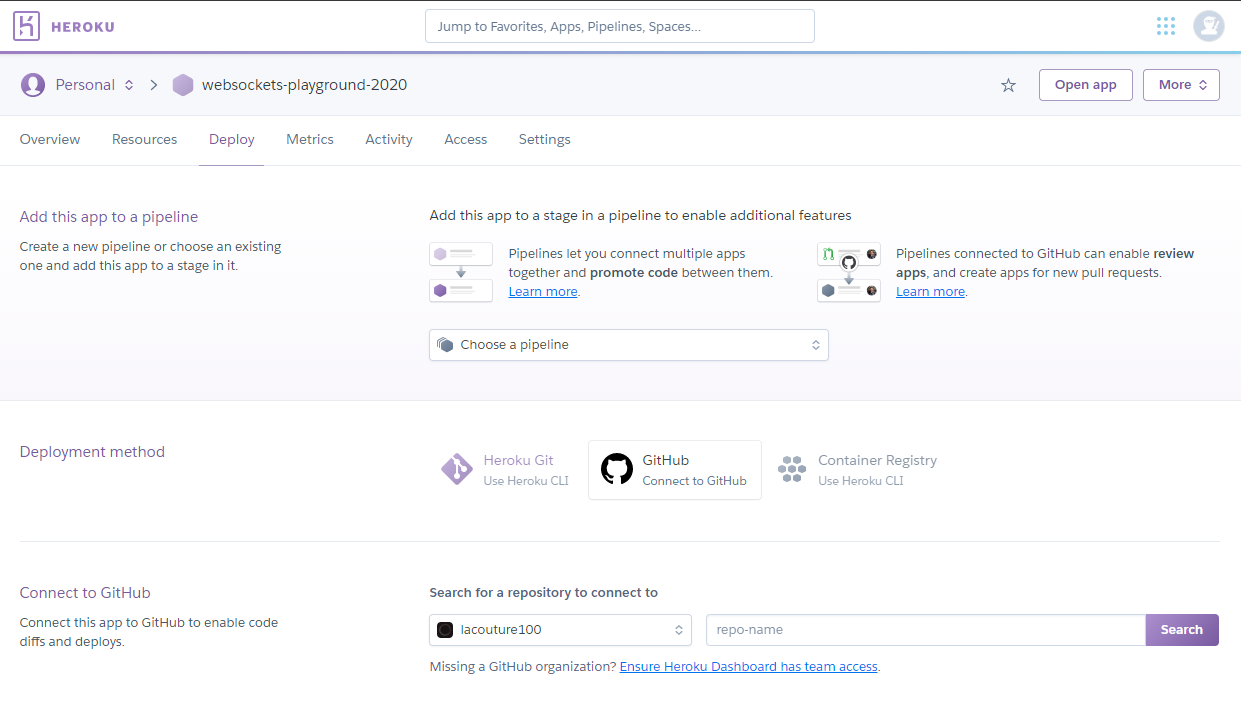Screen dimensions: 1241x722
Task: Click the Deployment method heading
Action: pyautogui.click(x=92, y=452)
